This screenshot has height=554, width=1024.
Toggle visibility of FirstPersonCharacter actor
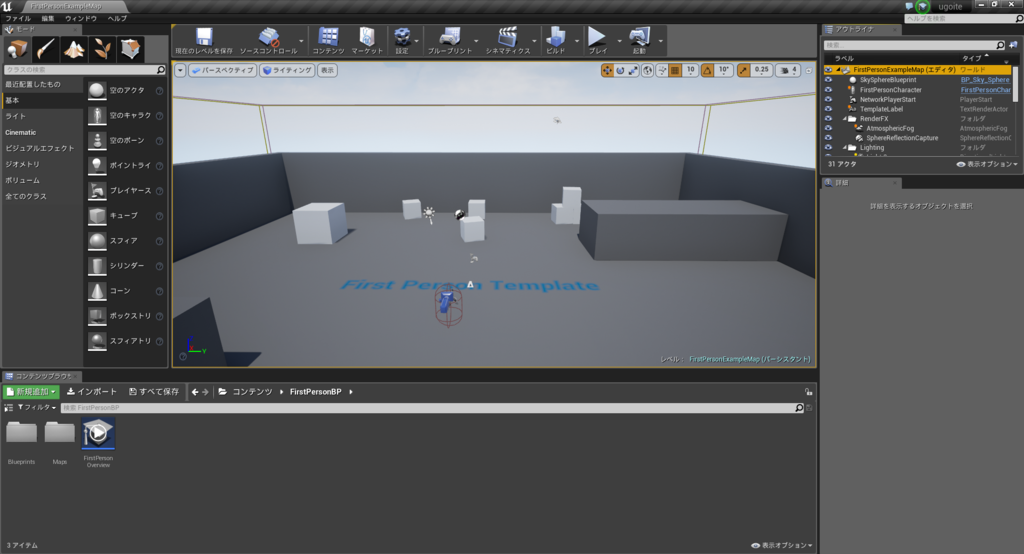coord(828,90)
